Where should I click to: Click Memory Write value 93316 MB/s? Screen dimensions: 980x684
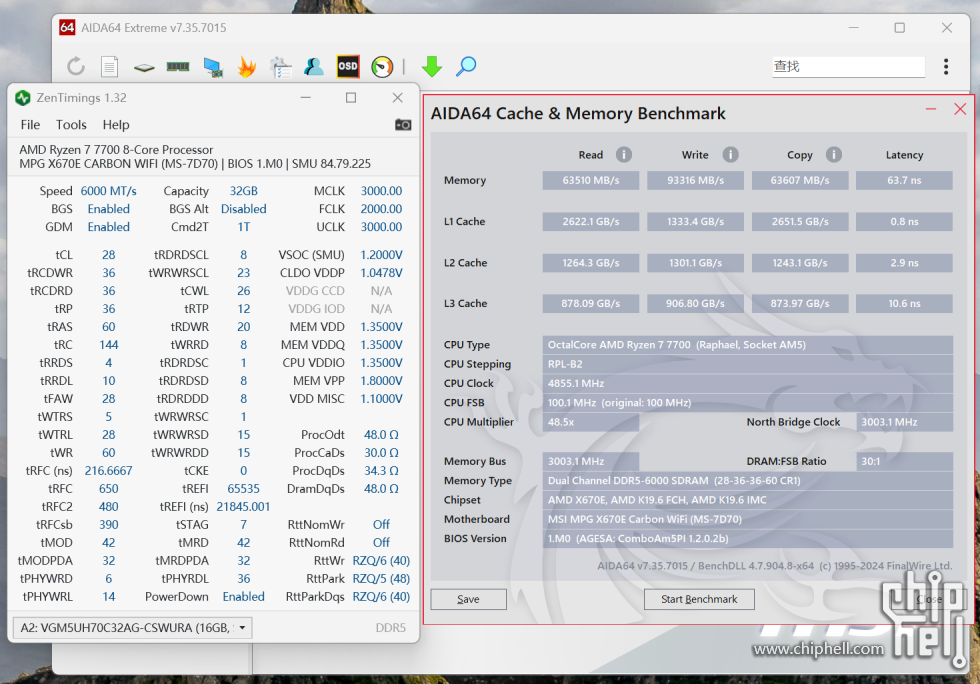click(695, 180)
